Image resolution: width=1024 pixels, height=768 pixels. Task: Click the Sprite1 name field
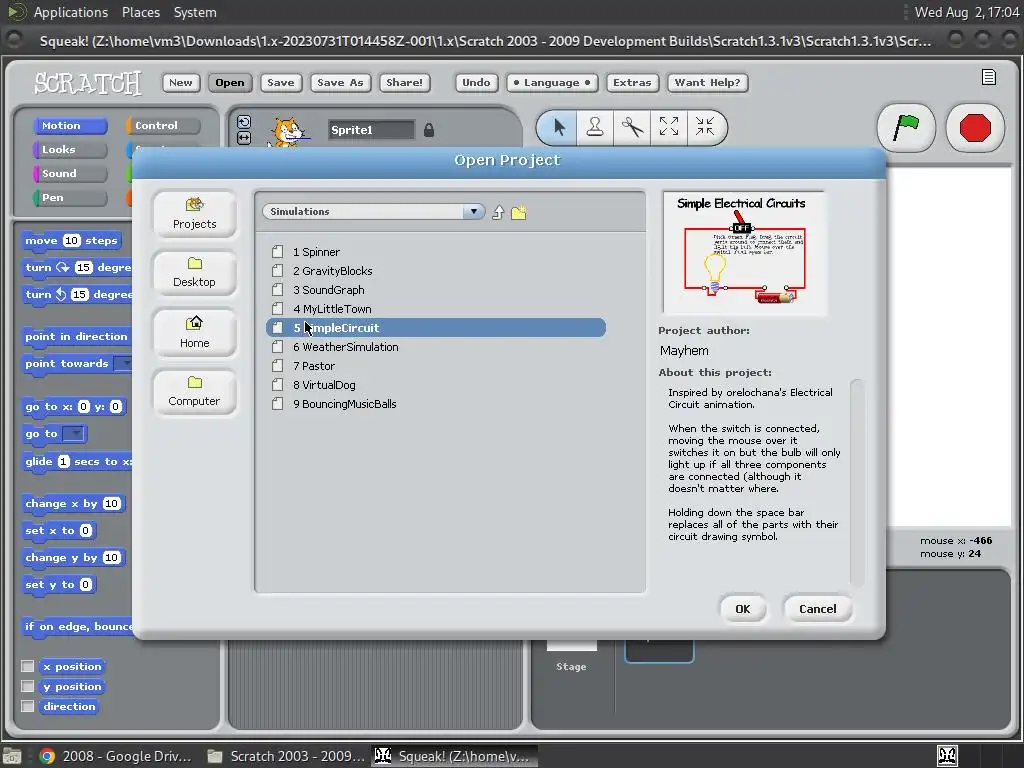coord(371,130)
